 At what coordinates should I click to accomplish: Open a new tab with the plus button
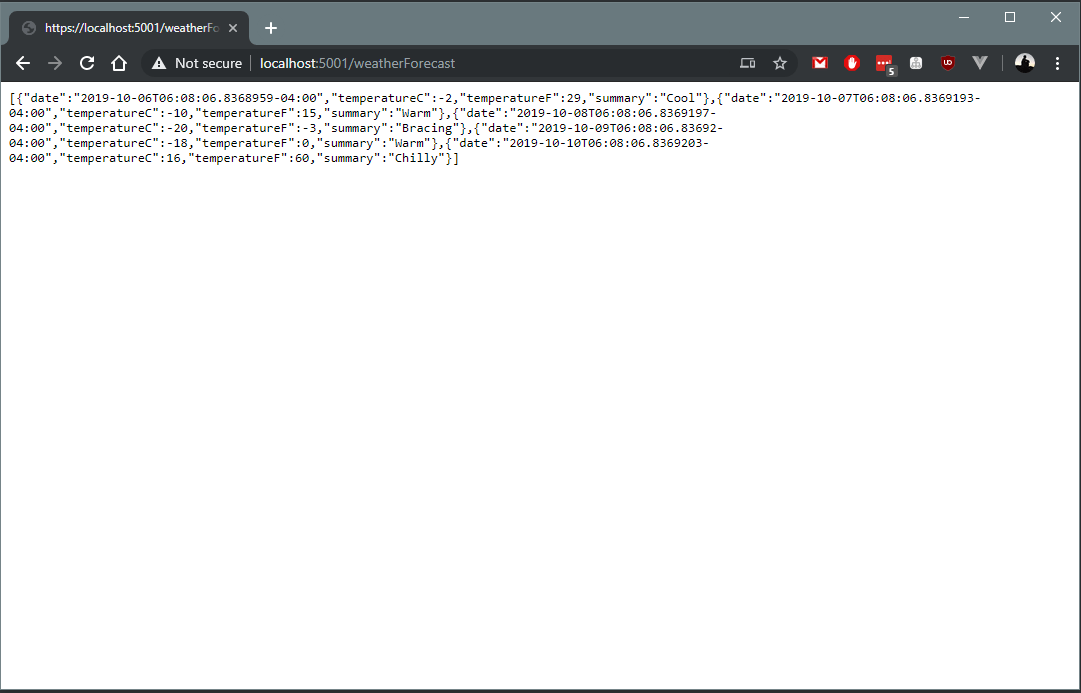pos(270,27)
